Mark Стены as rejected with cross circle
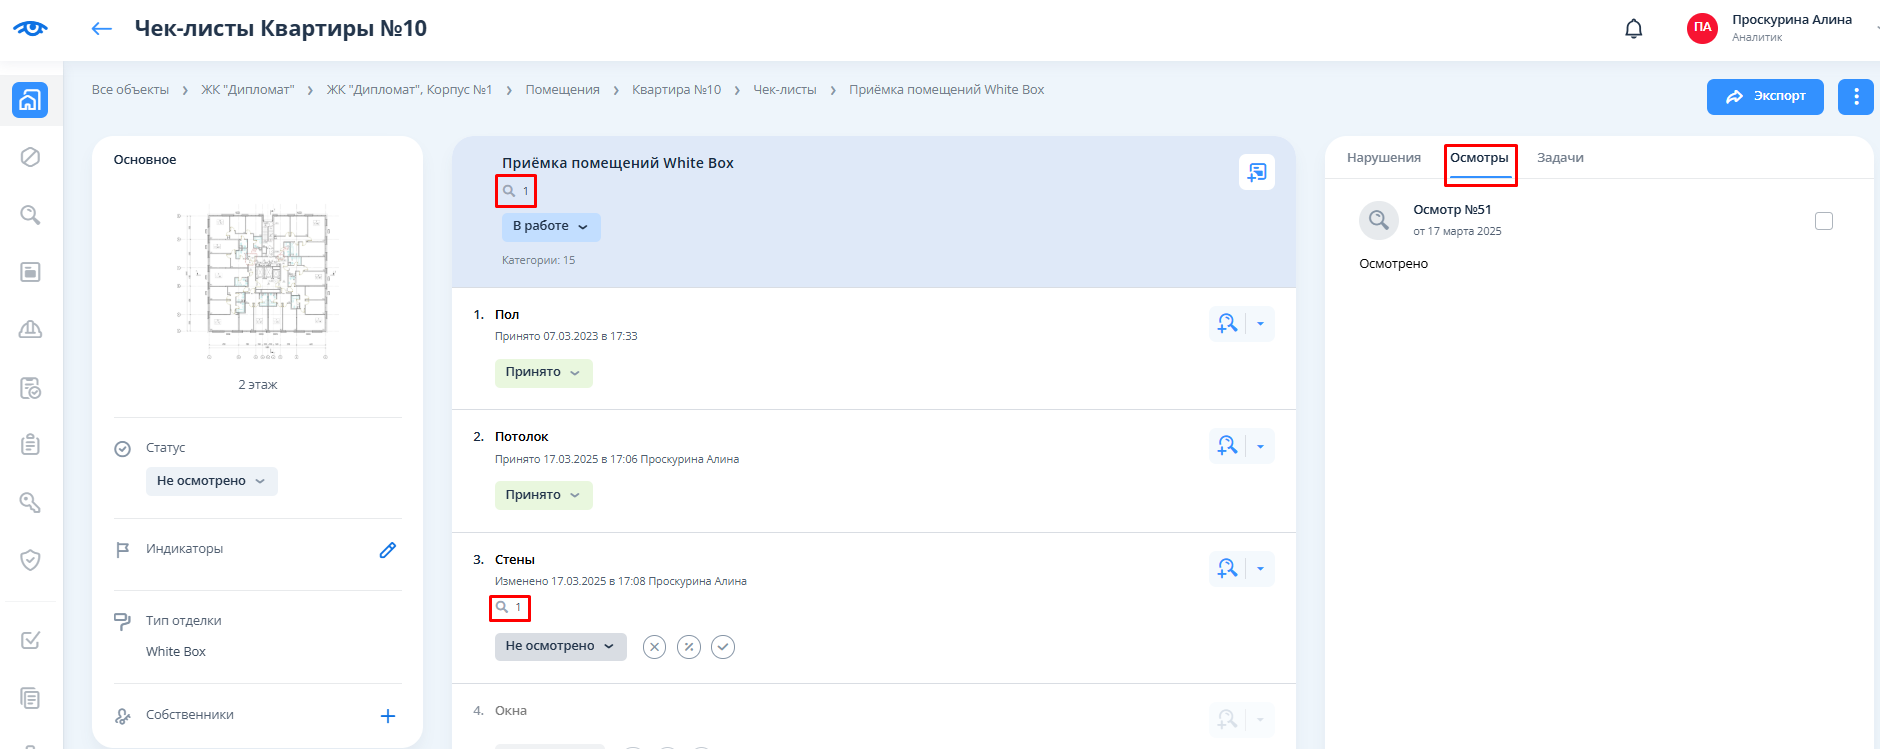 (654, 647)
